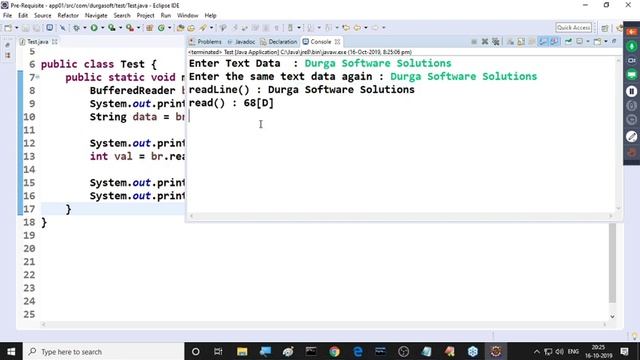Viewport: 640px width, 360px height.
Task: Click Display Selected Console icon
Action: click(x=580, y=42)
